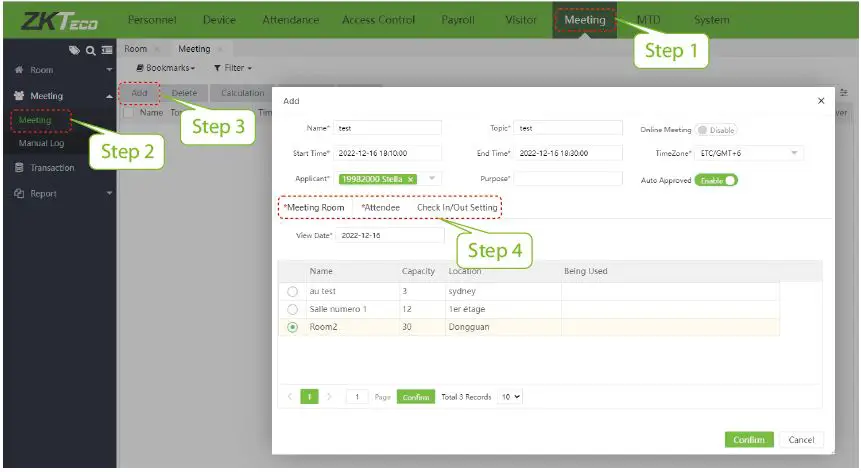
Task: Select the au test room radio button
Action: pyautogui.click(x=293, y=291)
